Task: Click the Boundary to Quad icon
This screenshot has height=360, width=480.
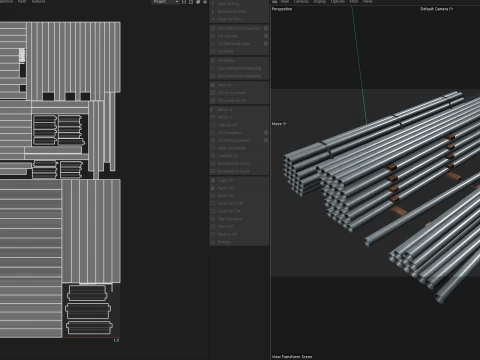Action: [213, 171]
